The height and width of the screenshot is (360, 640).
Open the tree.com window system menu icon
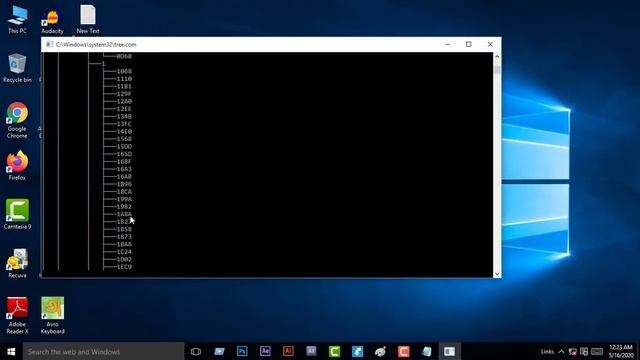[x=49, y=44]
